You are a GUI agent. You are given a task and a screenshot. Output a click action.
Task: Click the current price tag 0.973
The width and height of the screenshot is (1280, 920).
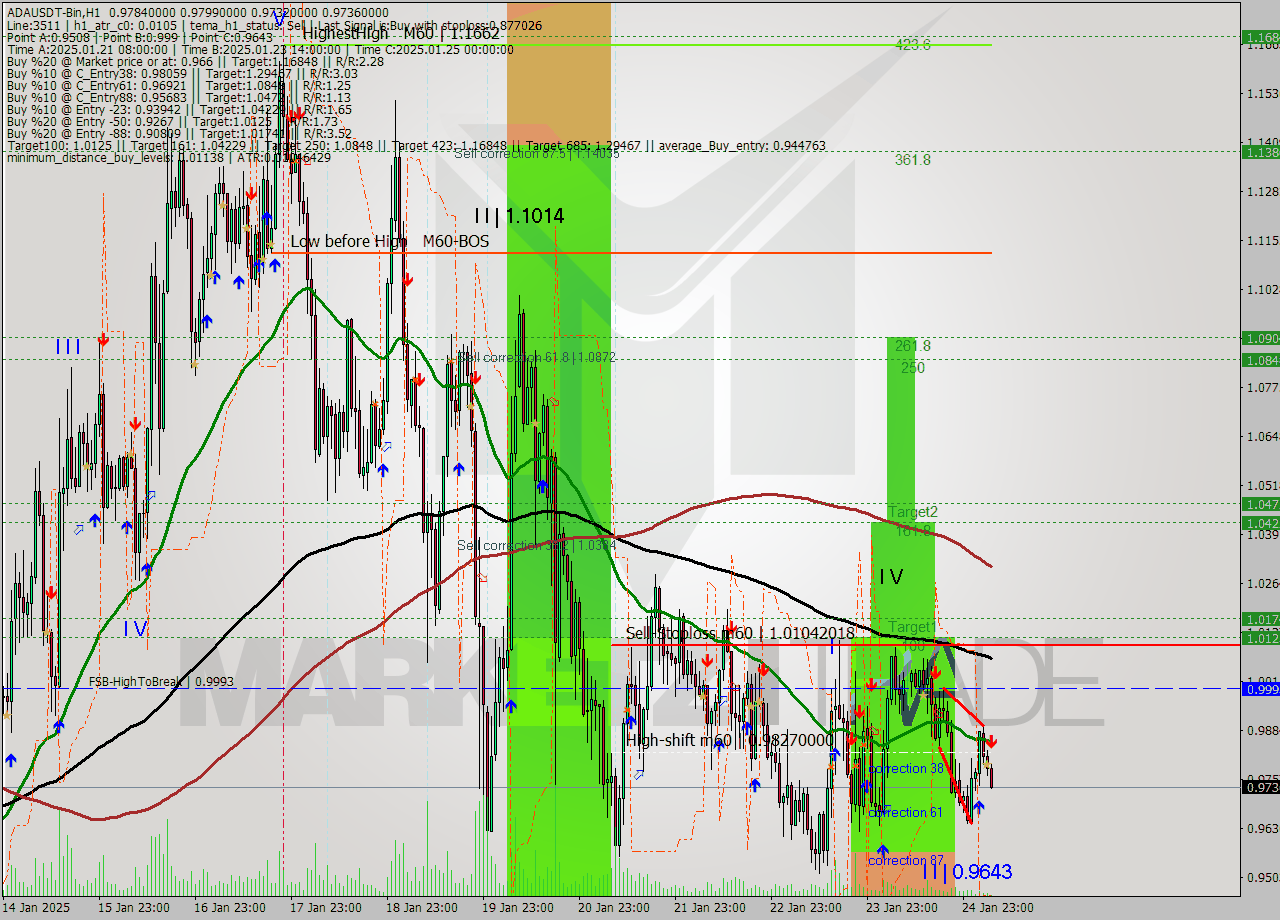point(1260,788)
